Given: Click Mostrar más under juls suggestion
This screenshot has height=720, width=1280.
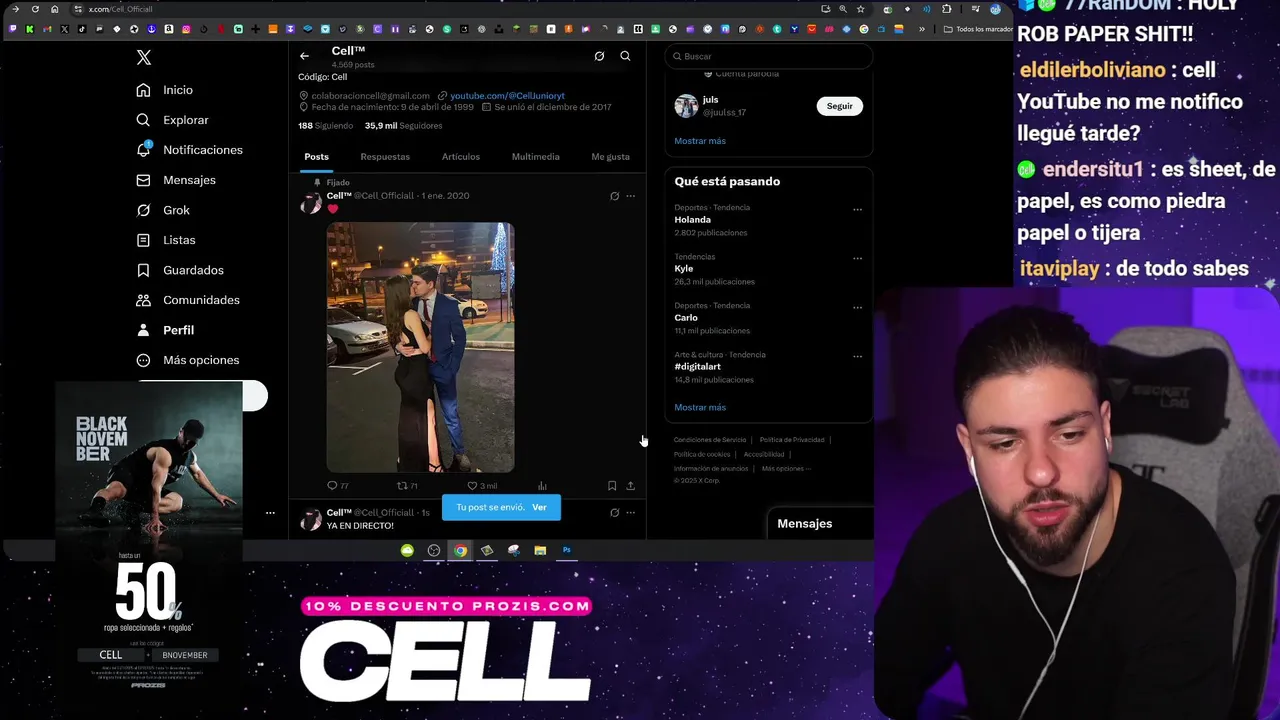Looking at the screenshot, I should coord(700,141).
